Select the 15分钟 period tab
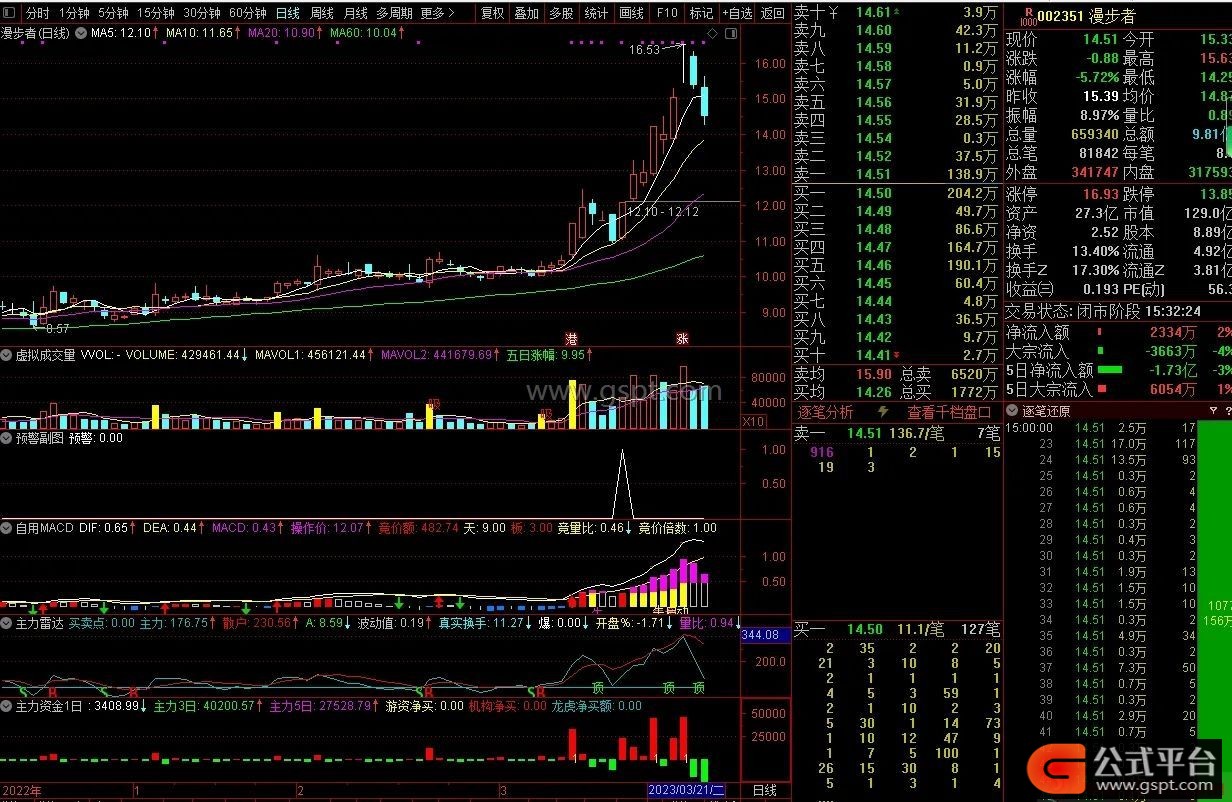Screen dimensions: 1232x802 [x=156, y=13]
